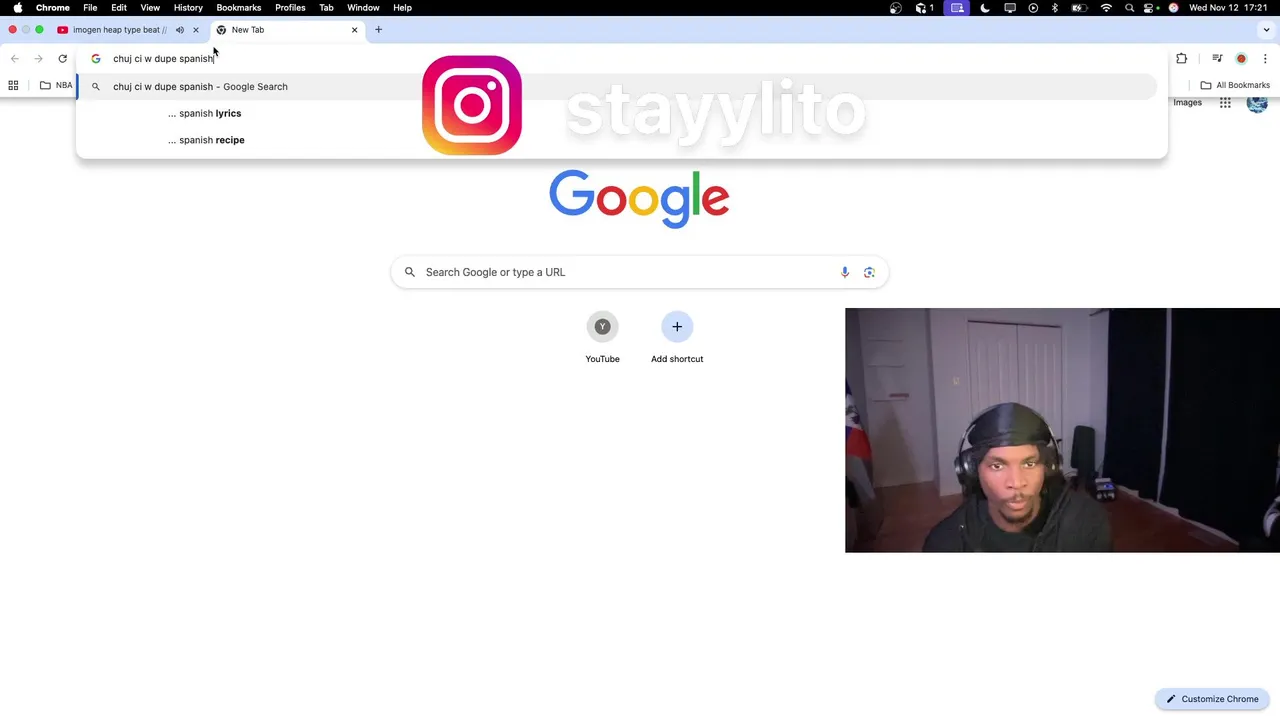This screenshot has width=1280, height=720.
Task: Close the New Tab tab
Action: point(354,30)
